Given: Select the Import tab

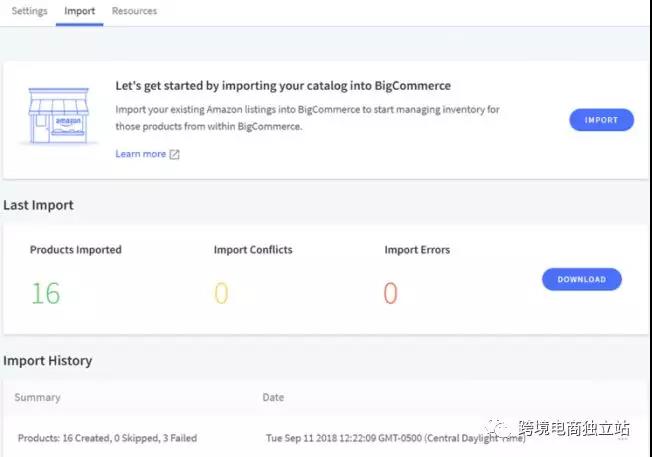Looking at the screenshot, I should click(x=79, y=11).
